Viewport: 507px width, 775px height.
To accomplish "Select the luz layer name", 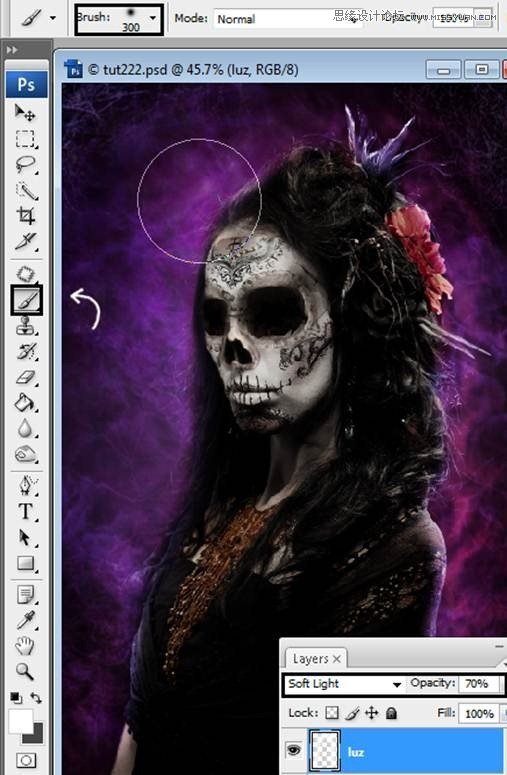I will [356, 752].
